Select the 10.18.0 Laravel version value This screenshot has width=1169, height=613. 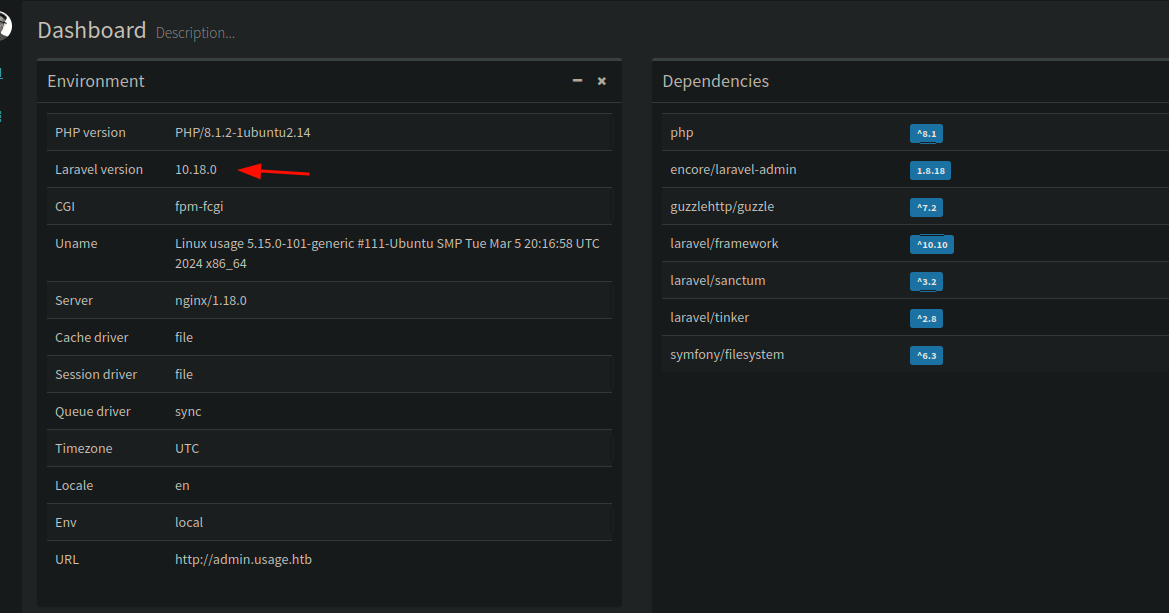coord(196,169)
